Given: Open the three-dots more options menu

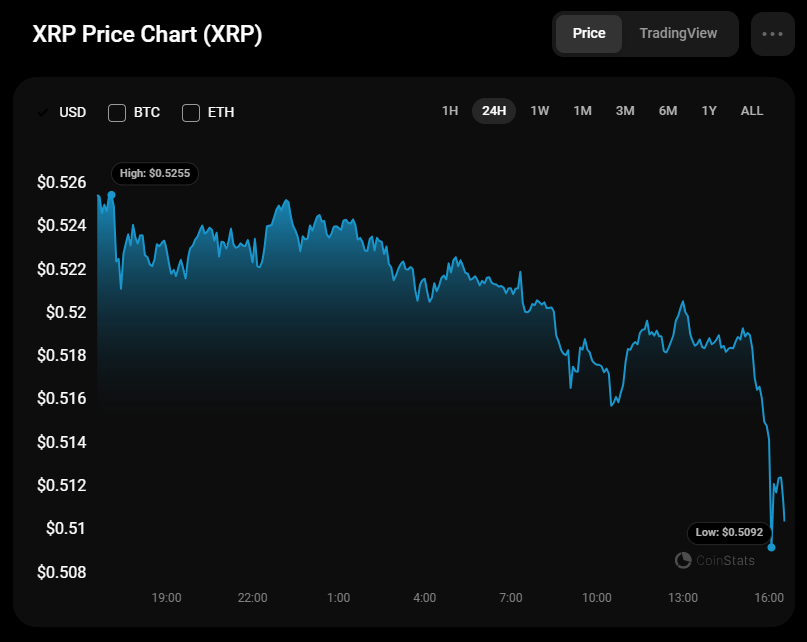Looking at the screenshot, I should click(x=772, y=34).
